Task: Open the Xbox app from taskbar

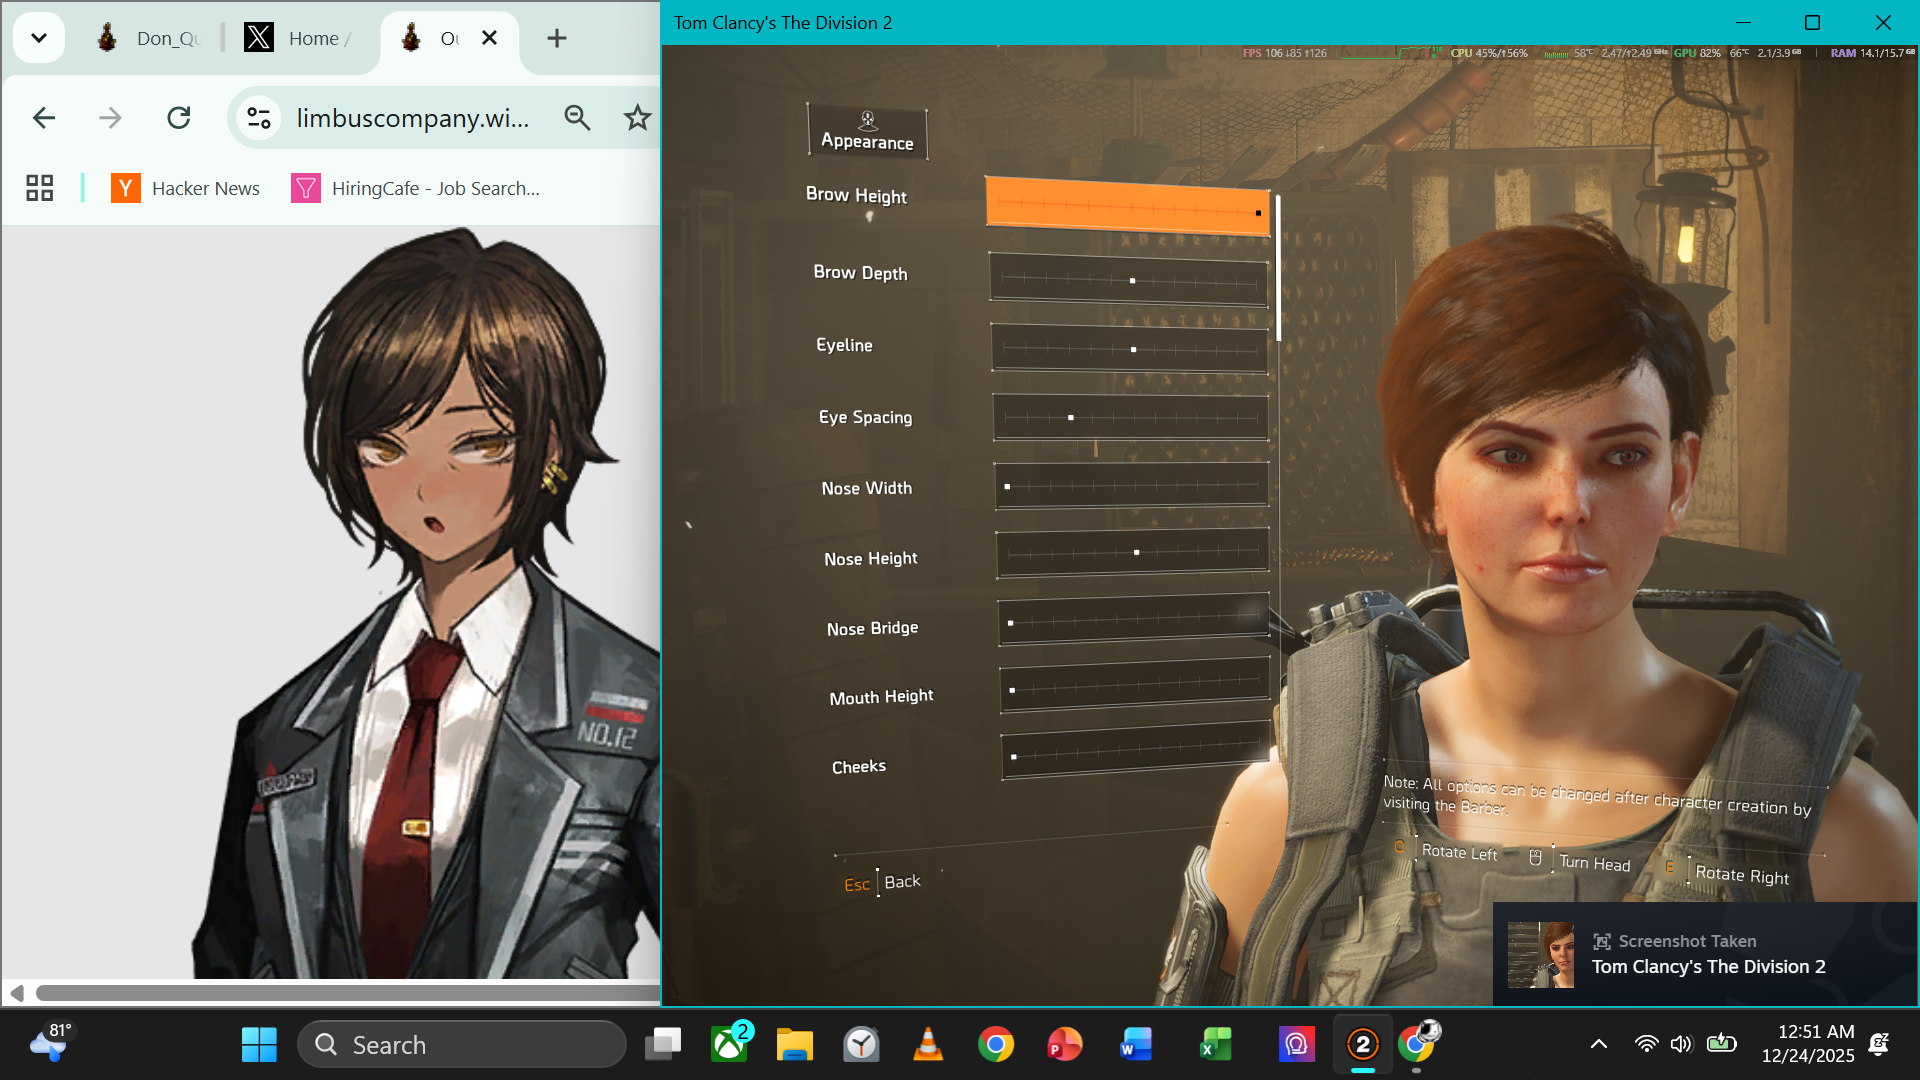Action: 729,1045
